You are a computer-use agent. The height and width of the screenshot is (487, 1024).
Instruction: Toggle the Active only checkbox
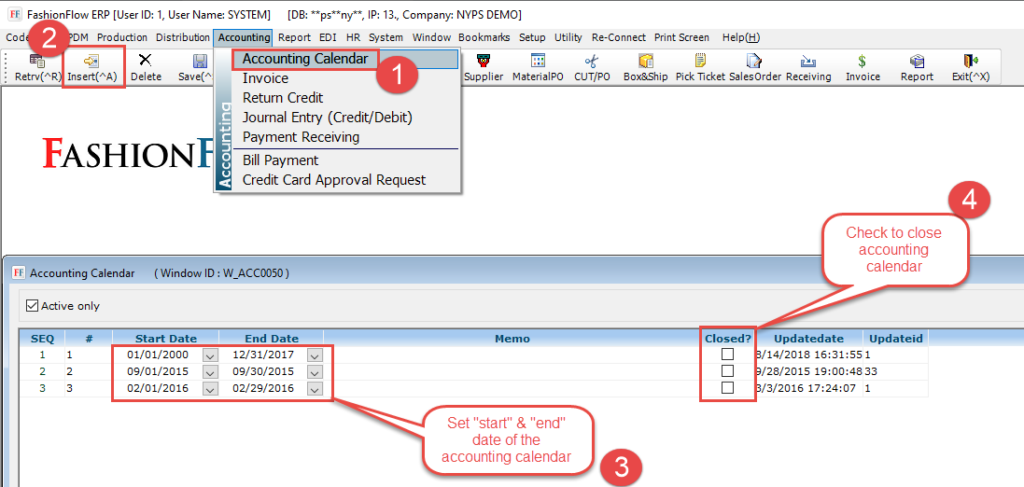pos(33,306)
